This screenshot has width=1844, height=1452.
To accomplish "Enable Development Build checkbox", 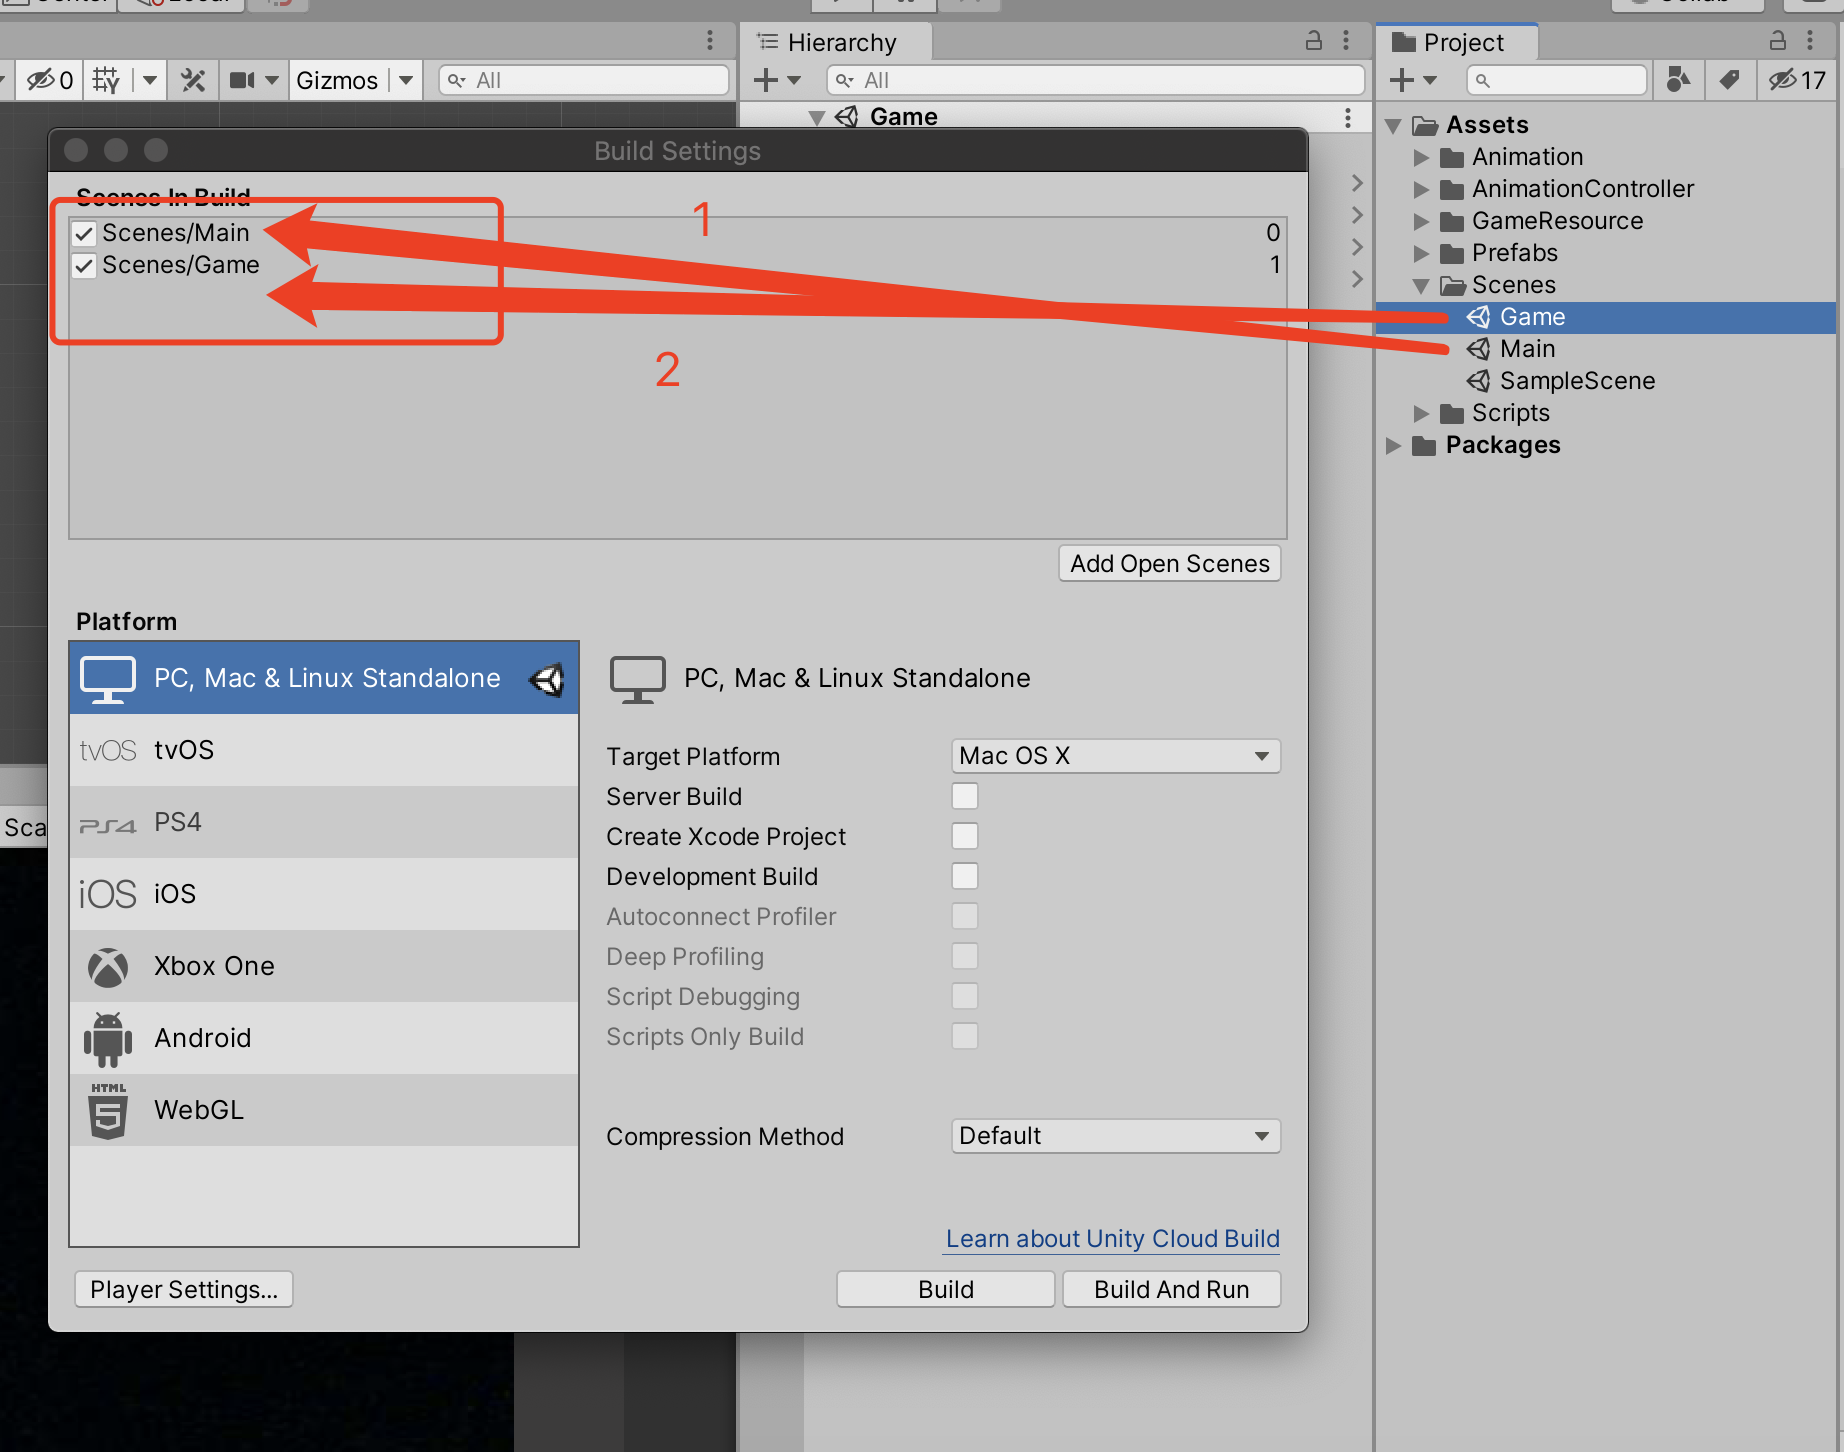I will [x=965, y=876].
